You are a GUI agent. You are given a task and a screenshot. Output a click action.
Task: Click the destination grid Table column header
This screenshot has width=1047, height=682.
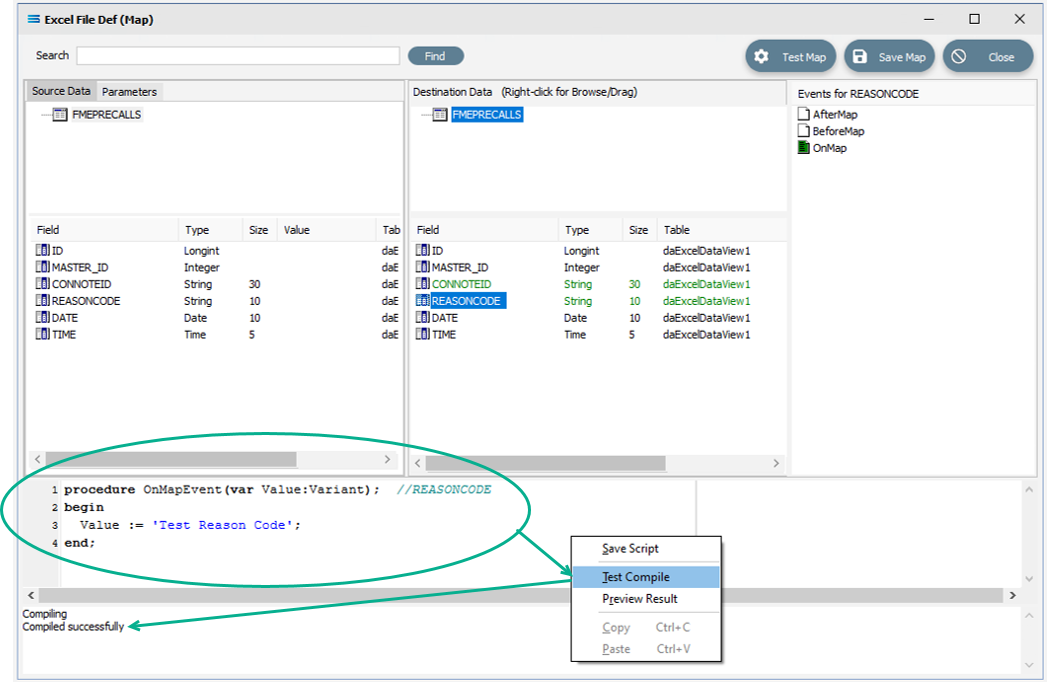(x=721, y=230)
